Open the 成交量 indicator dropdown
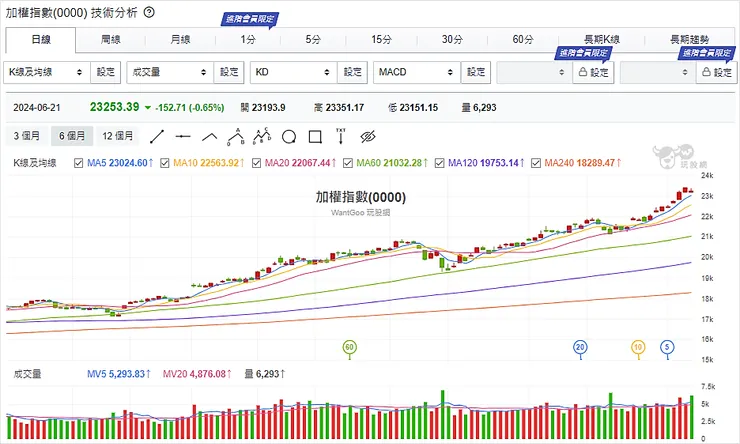Image resolution: width=740 pixels, height=444 pixels. click(x=170, y=73)
